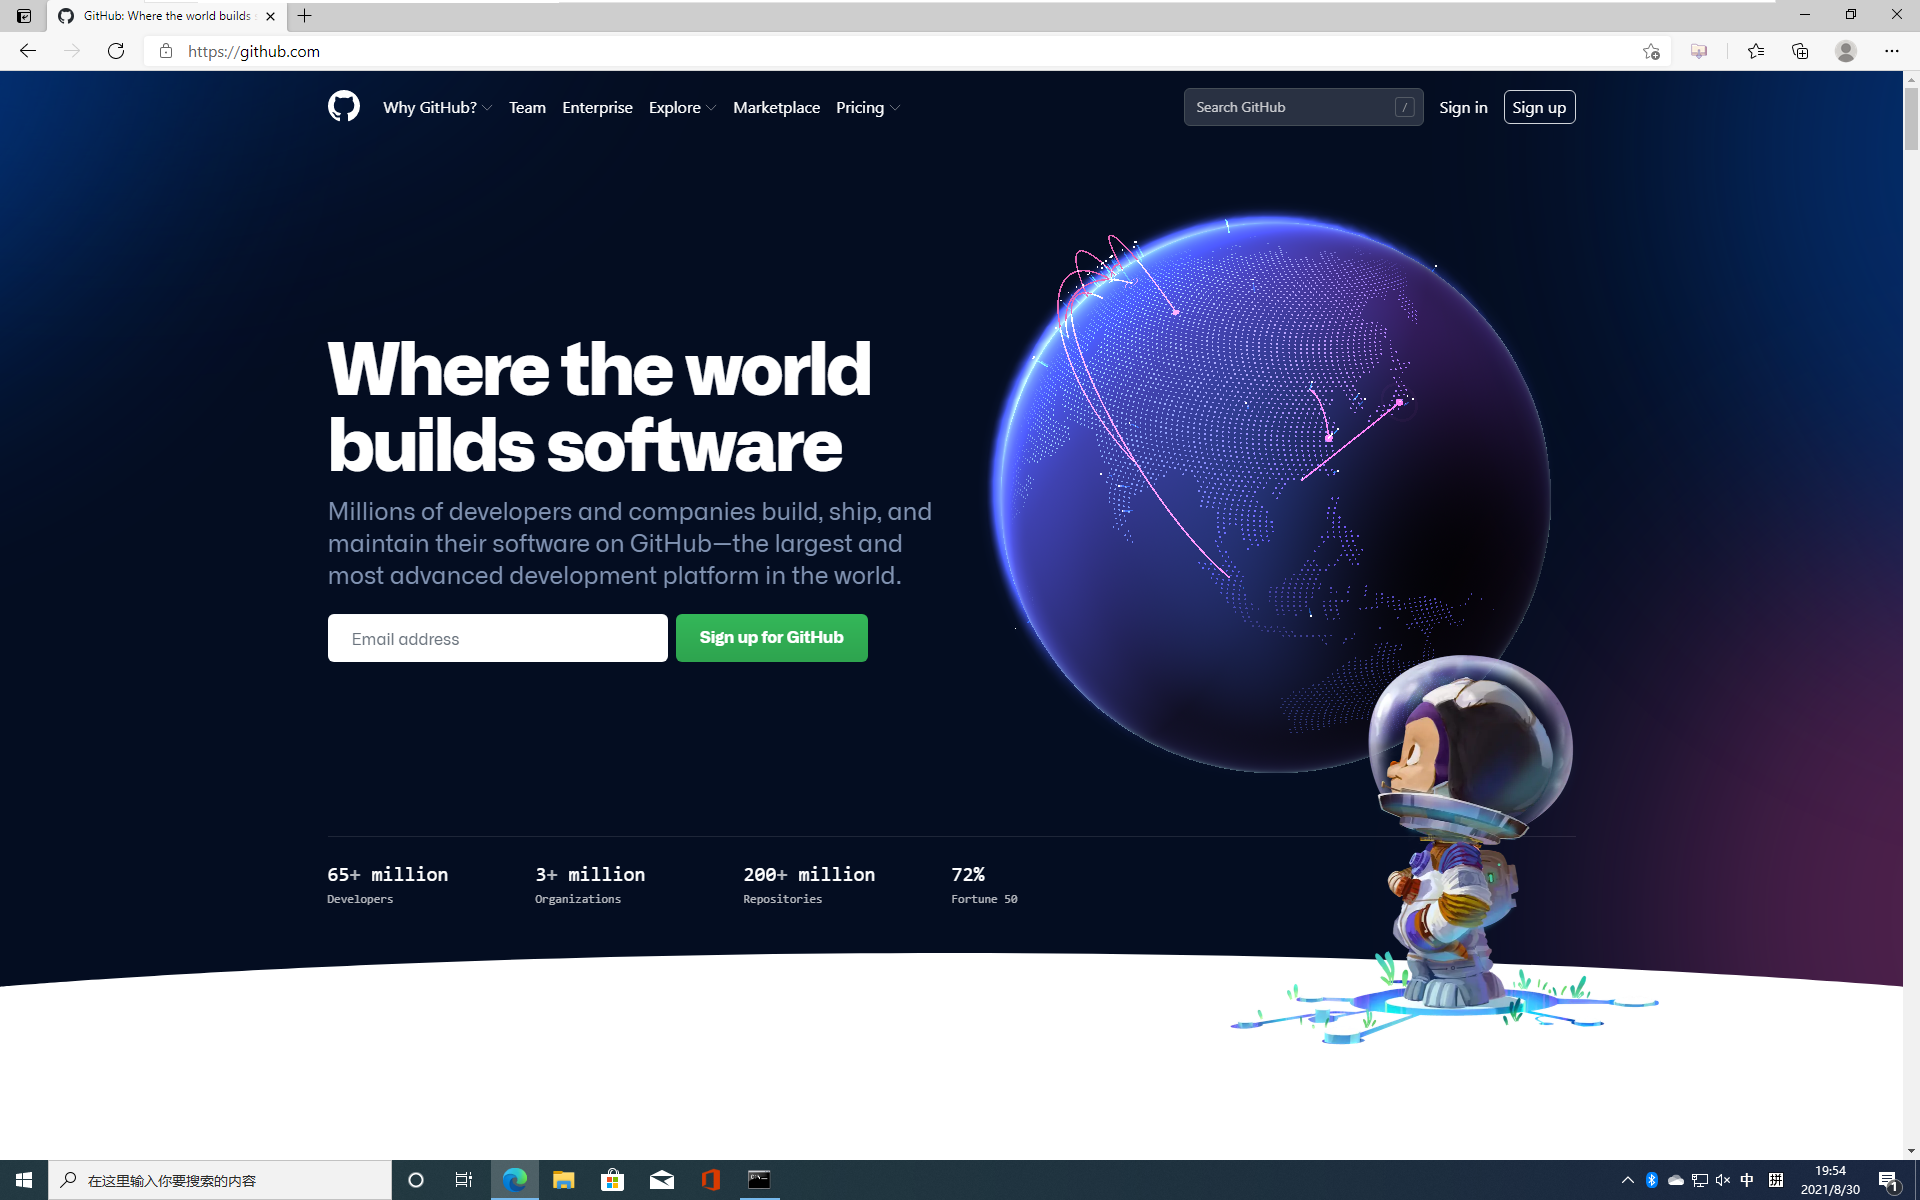Expand the Why GitHub dropdown menu

pos(434,108)
